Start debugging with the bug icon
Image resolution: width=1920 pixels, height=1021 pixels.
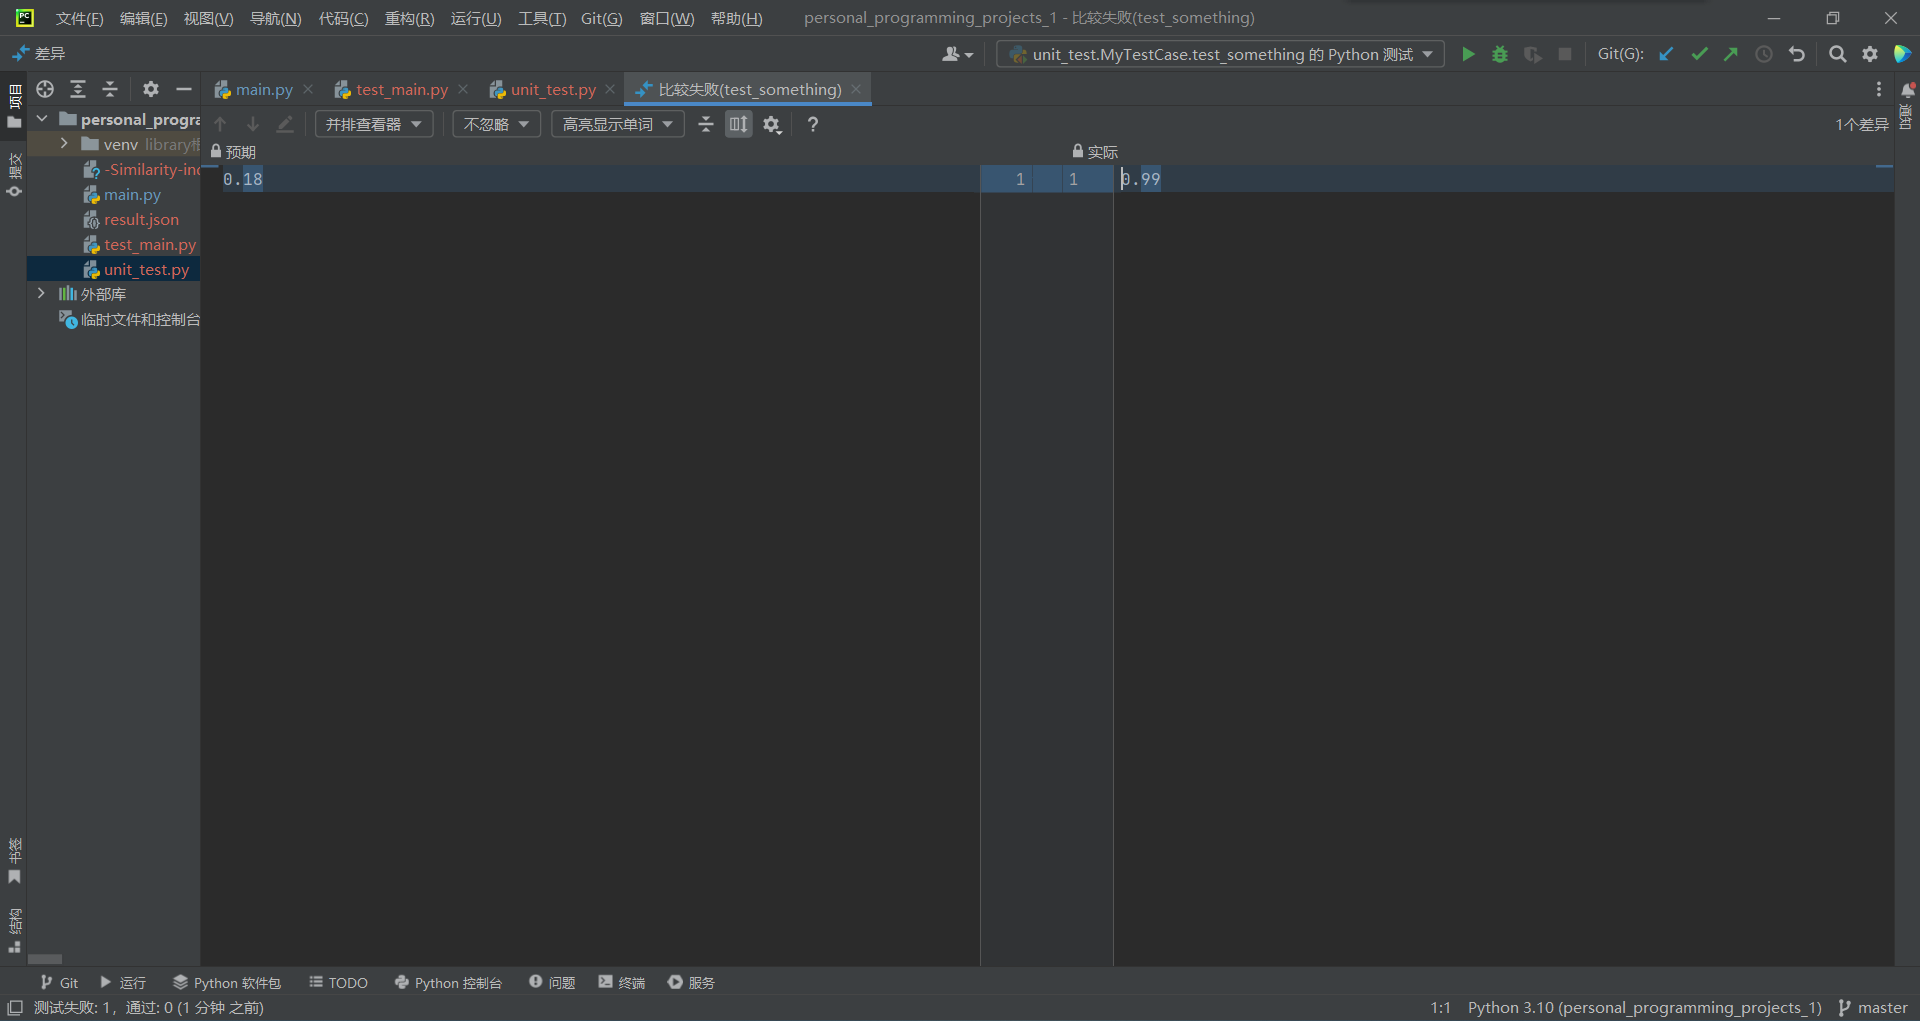tap(1500, 54)
